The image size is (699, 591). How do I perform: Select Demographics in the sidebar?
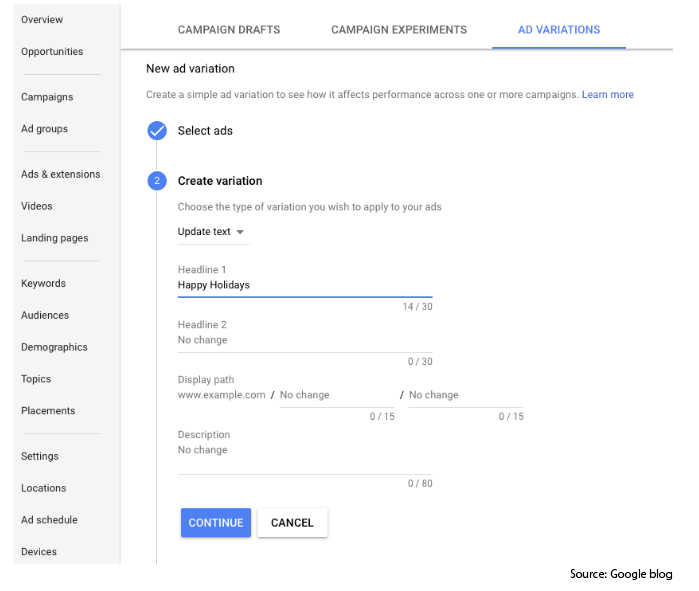[x=54, y=347]
